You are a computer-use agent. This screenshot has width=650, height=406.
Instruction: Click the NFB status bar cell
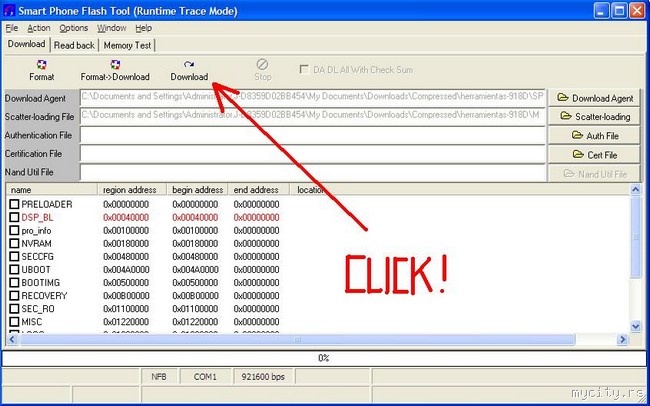[x=159, y=377]
